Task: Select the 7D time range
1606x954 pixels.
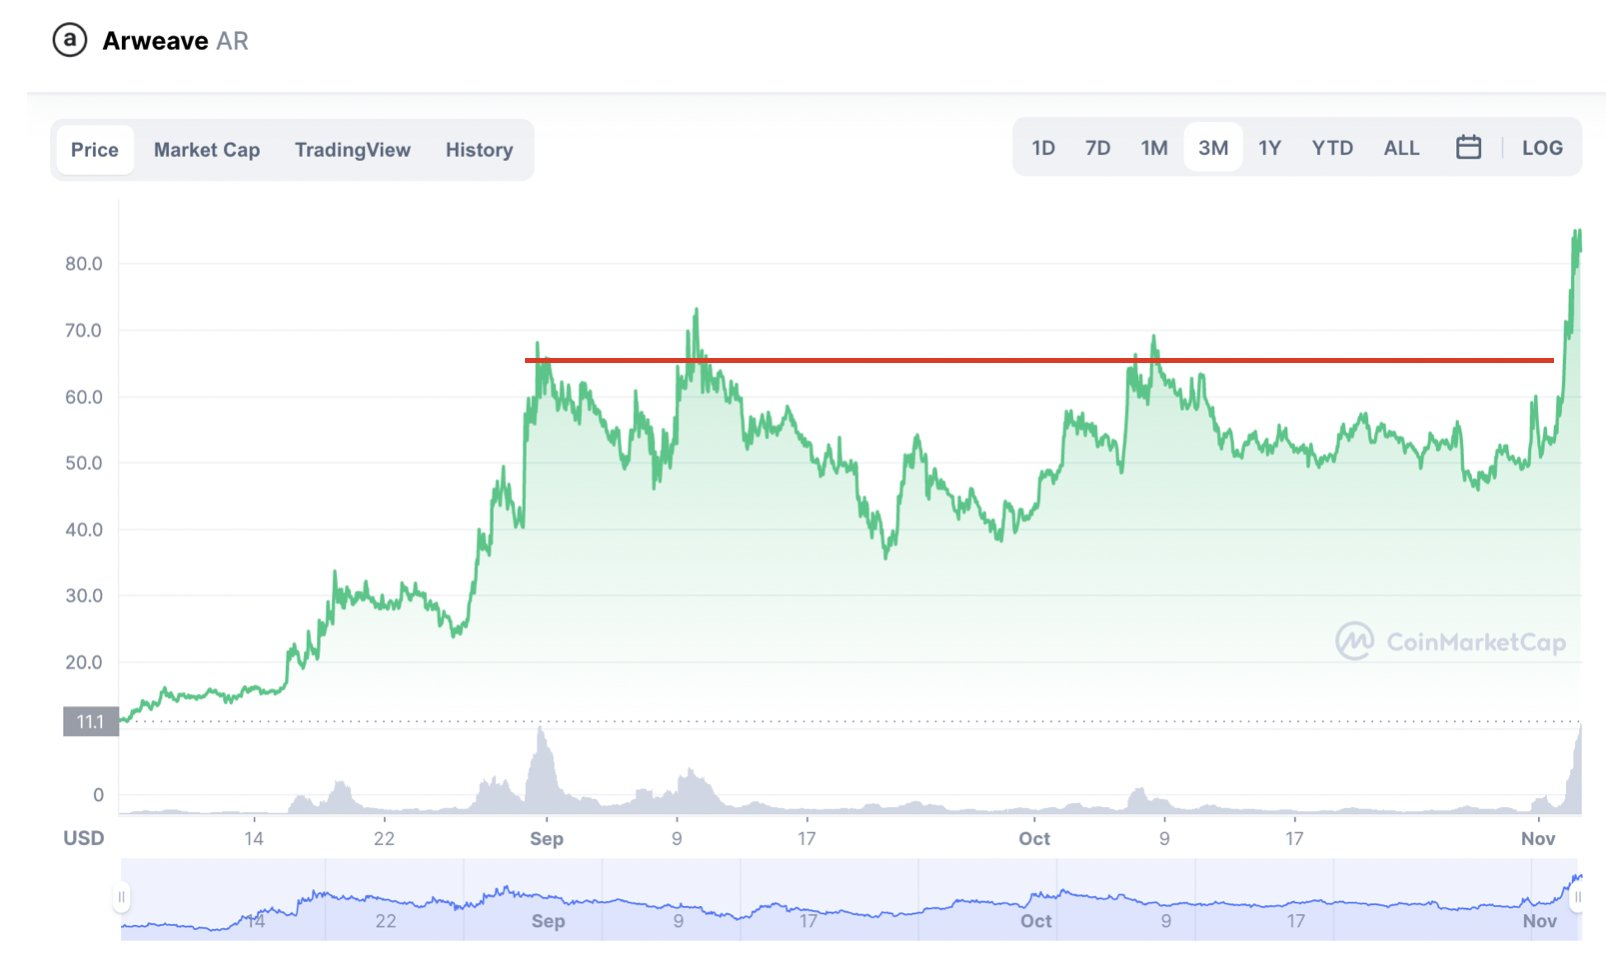Action: pyautogui.click(x=1098, y=148)
